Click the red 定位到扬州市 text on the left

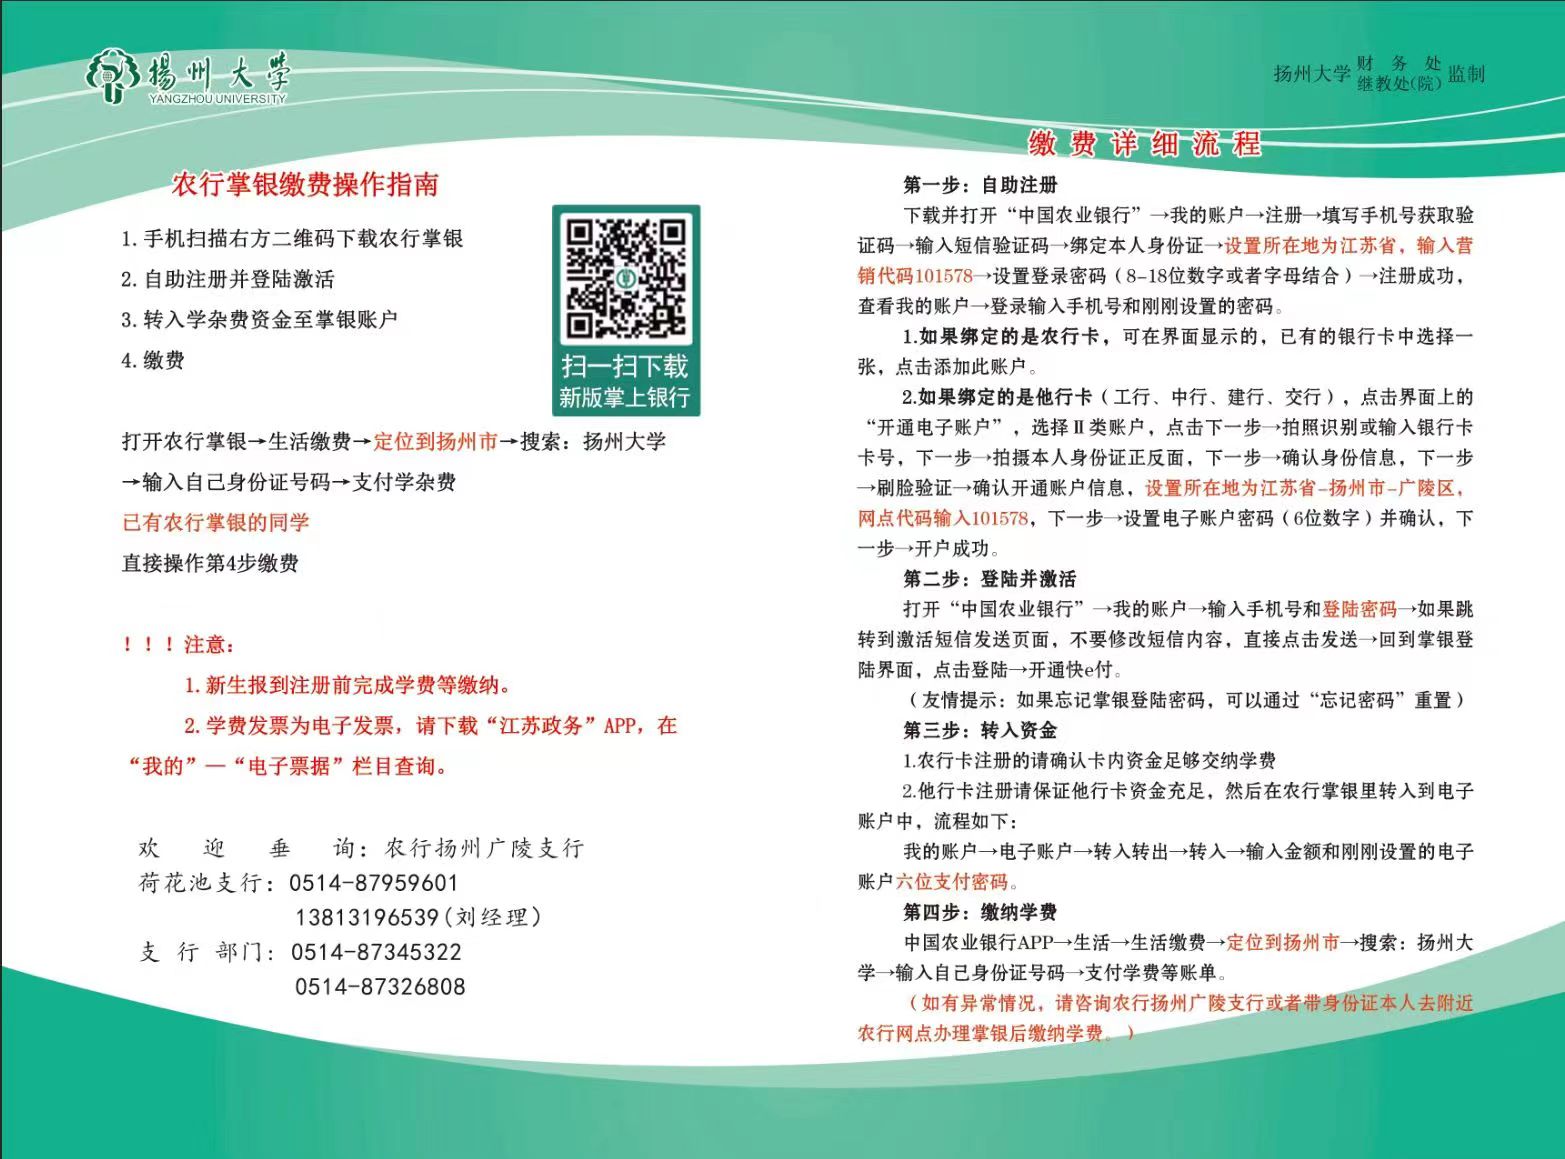(435, 442)
